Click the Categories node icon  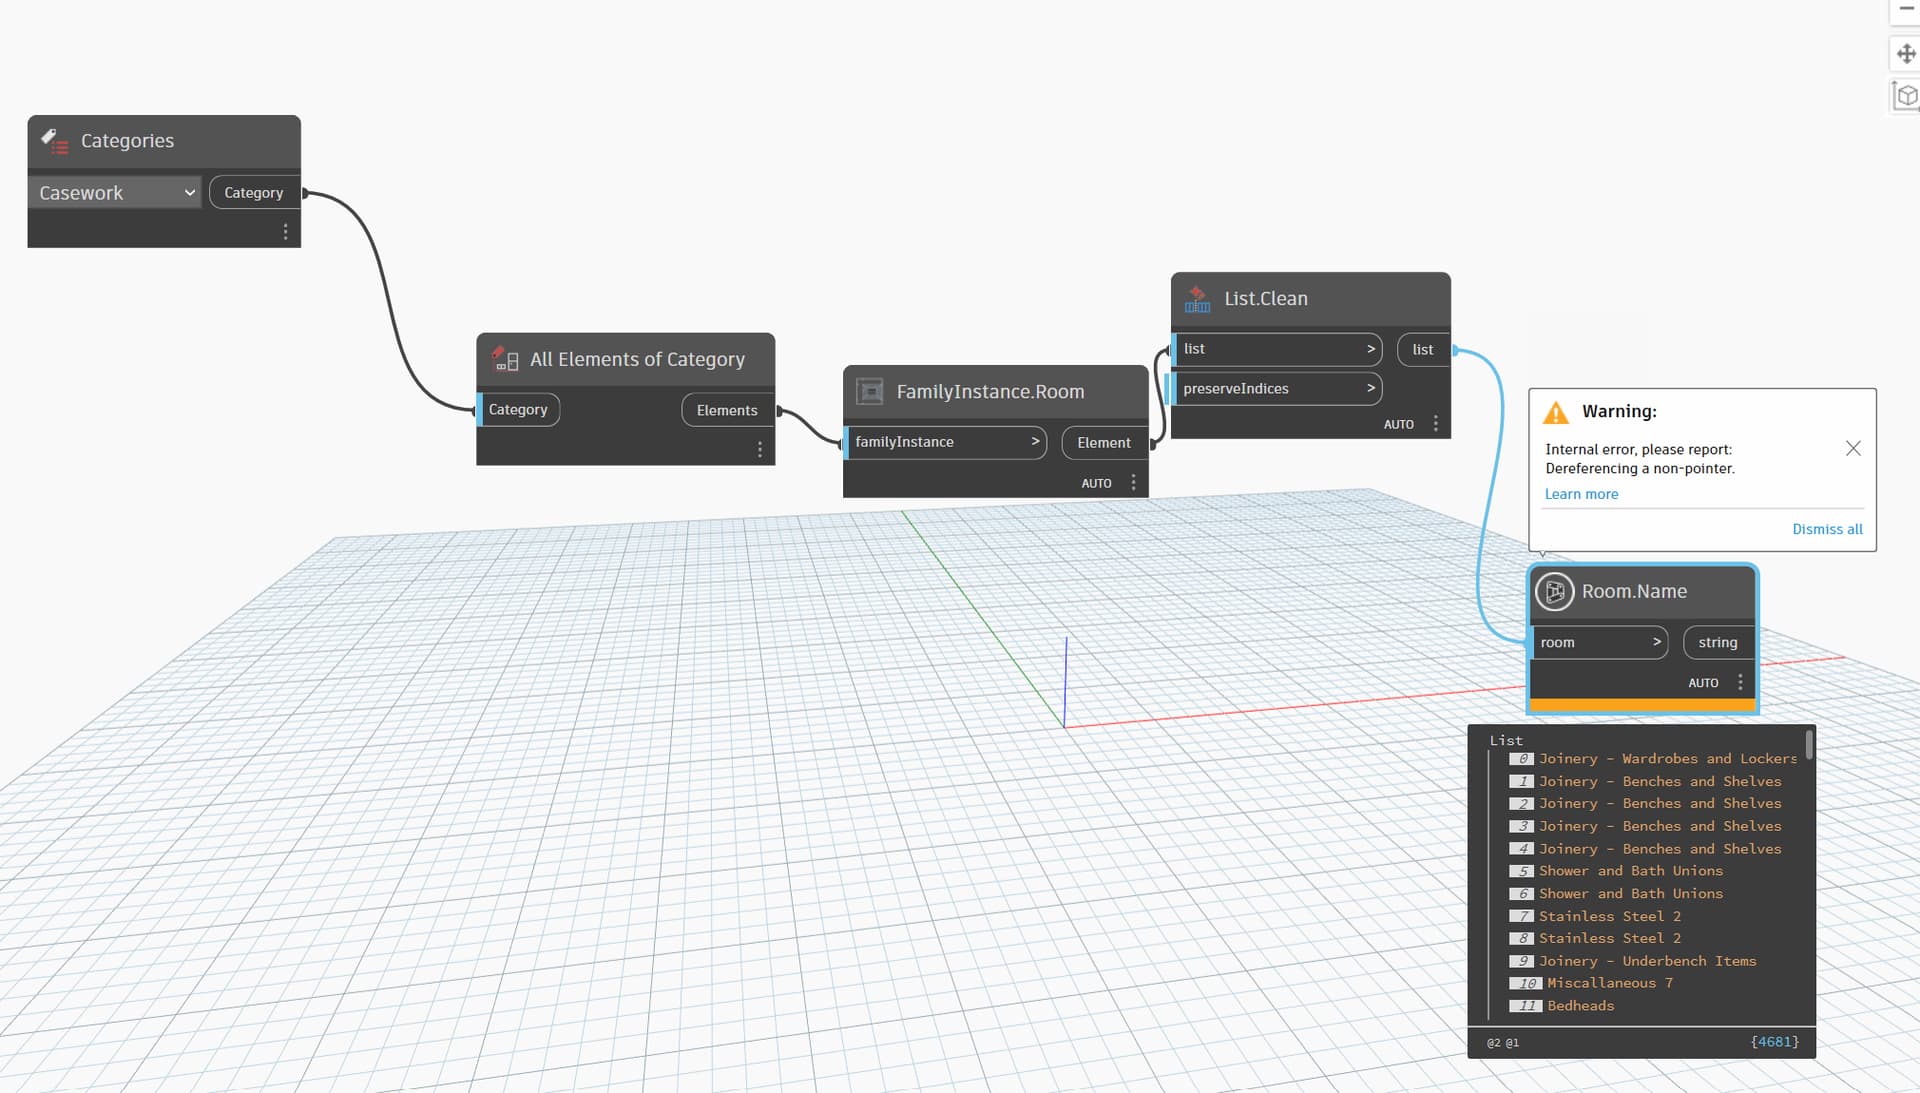click(x=54, y=141)
